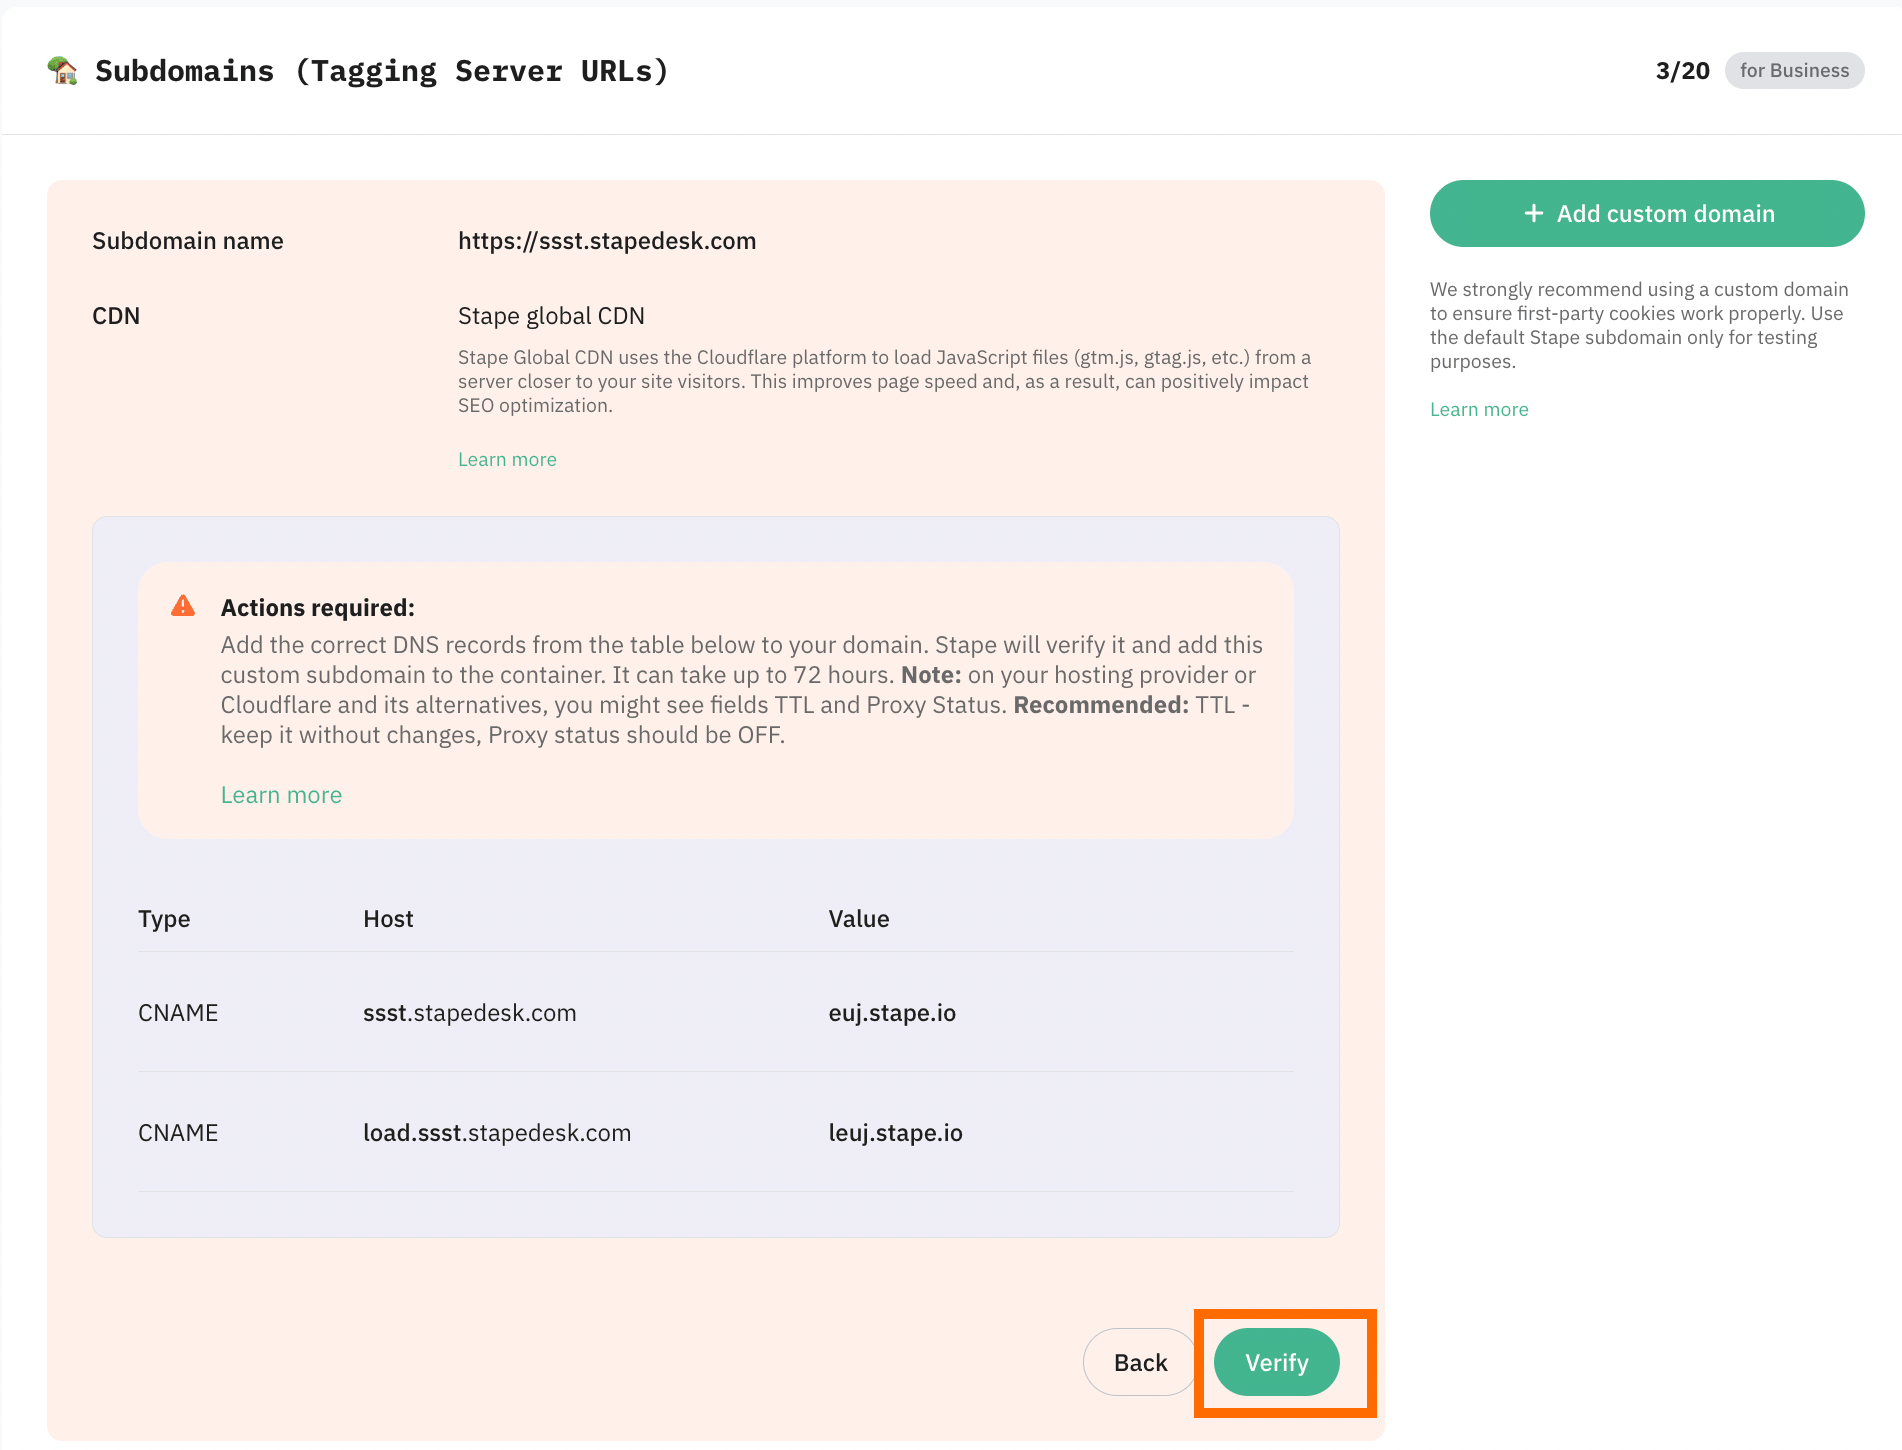Click the 3/20 subdomain counter
1902x1450 pixels.
[x=1682, y=70]
